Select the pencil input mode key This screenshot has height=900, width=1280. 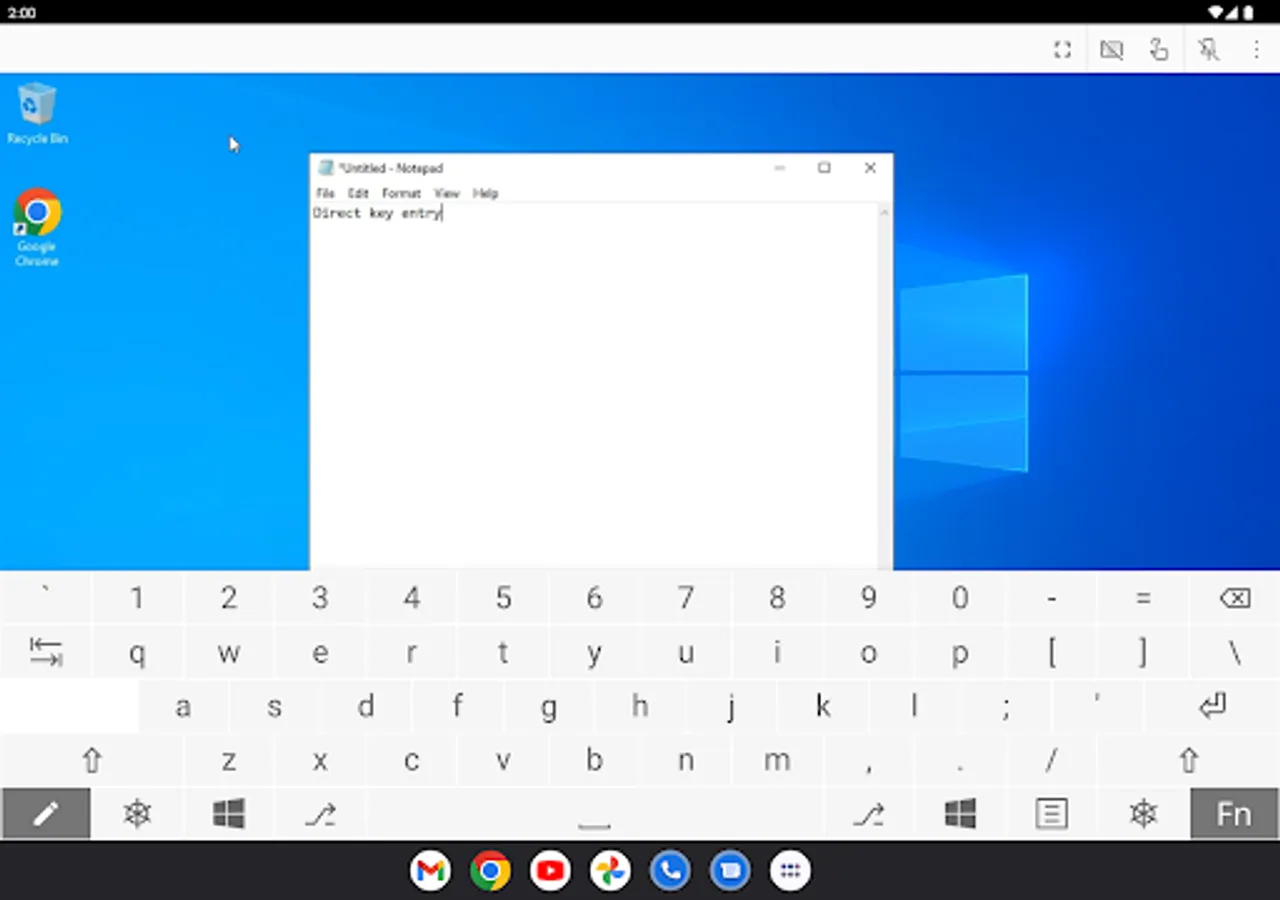pyautogui.click(x=45, y=813)
